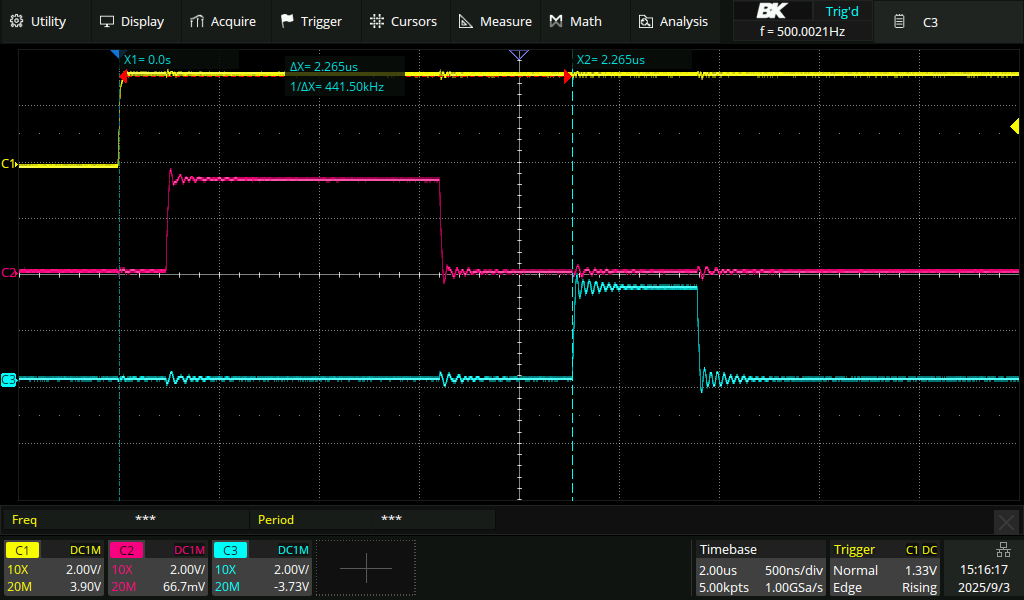
Task: Select the blue X1 cursor marker triangle
Action: 116,54
